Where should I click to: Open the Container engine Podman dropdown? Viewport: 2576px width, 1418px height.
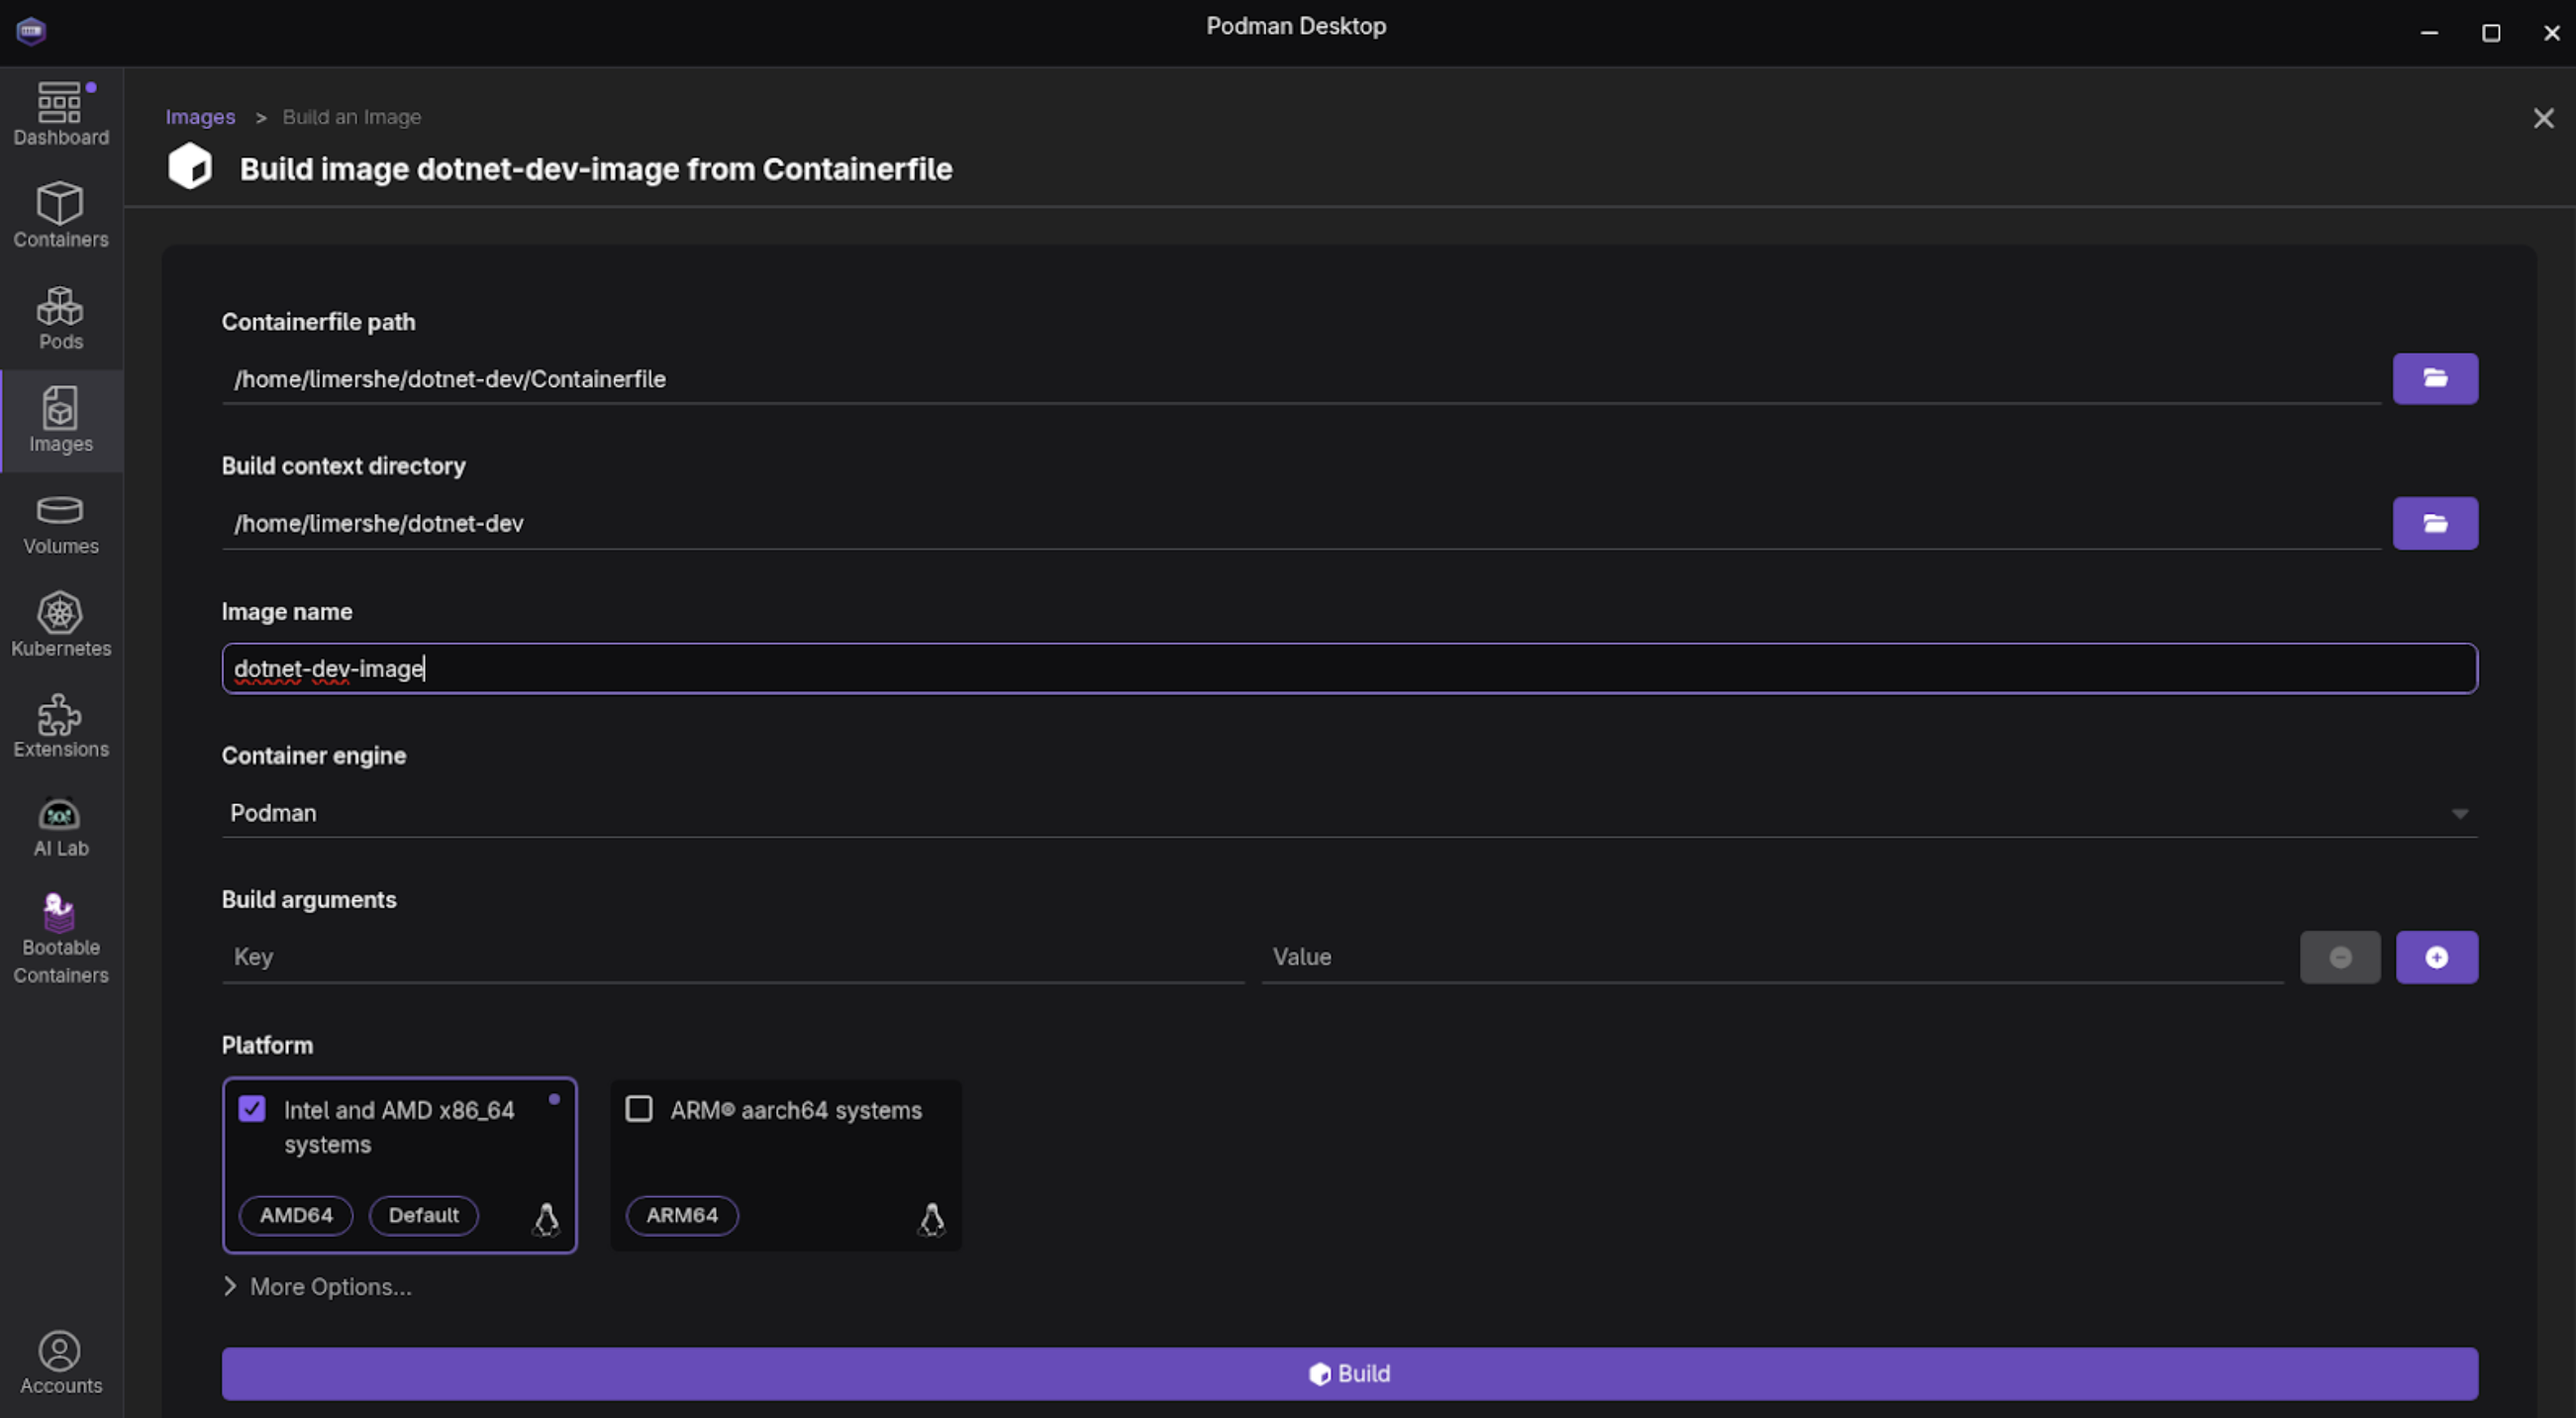pos(1348,813)
